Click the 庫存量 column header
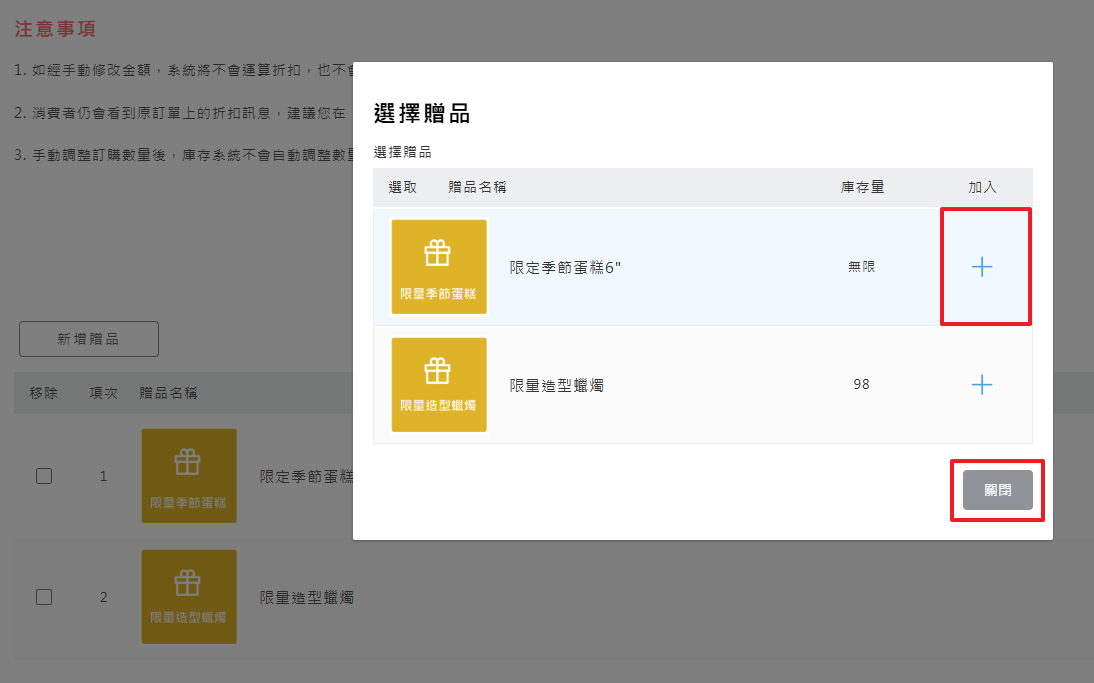The width and height of the screenshot is (1094, 683). click(862, 187)
